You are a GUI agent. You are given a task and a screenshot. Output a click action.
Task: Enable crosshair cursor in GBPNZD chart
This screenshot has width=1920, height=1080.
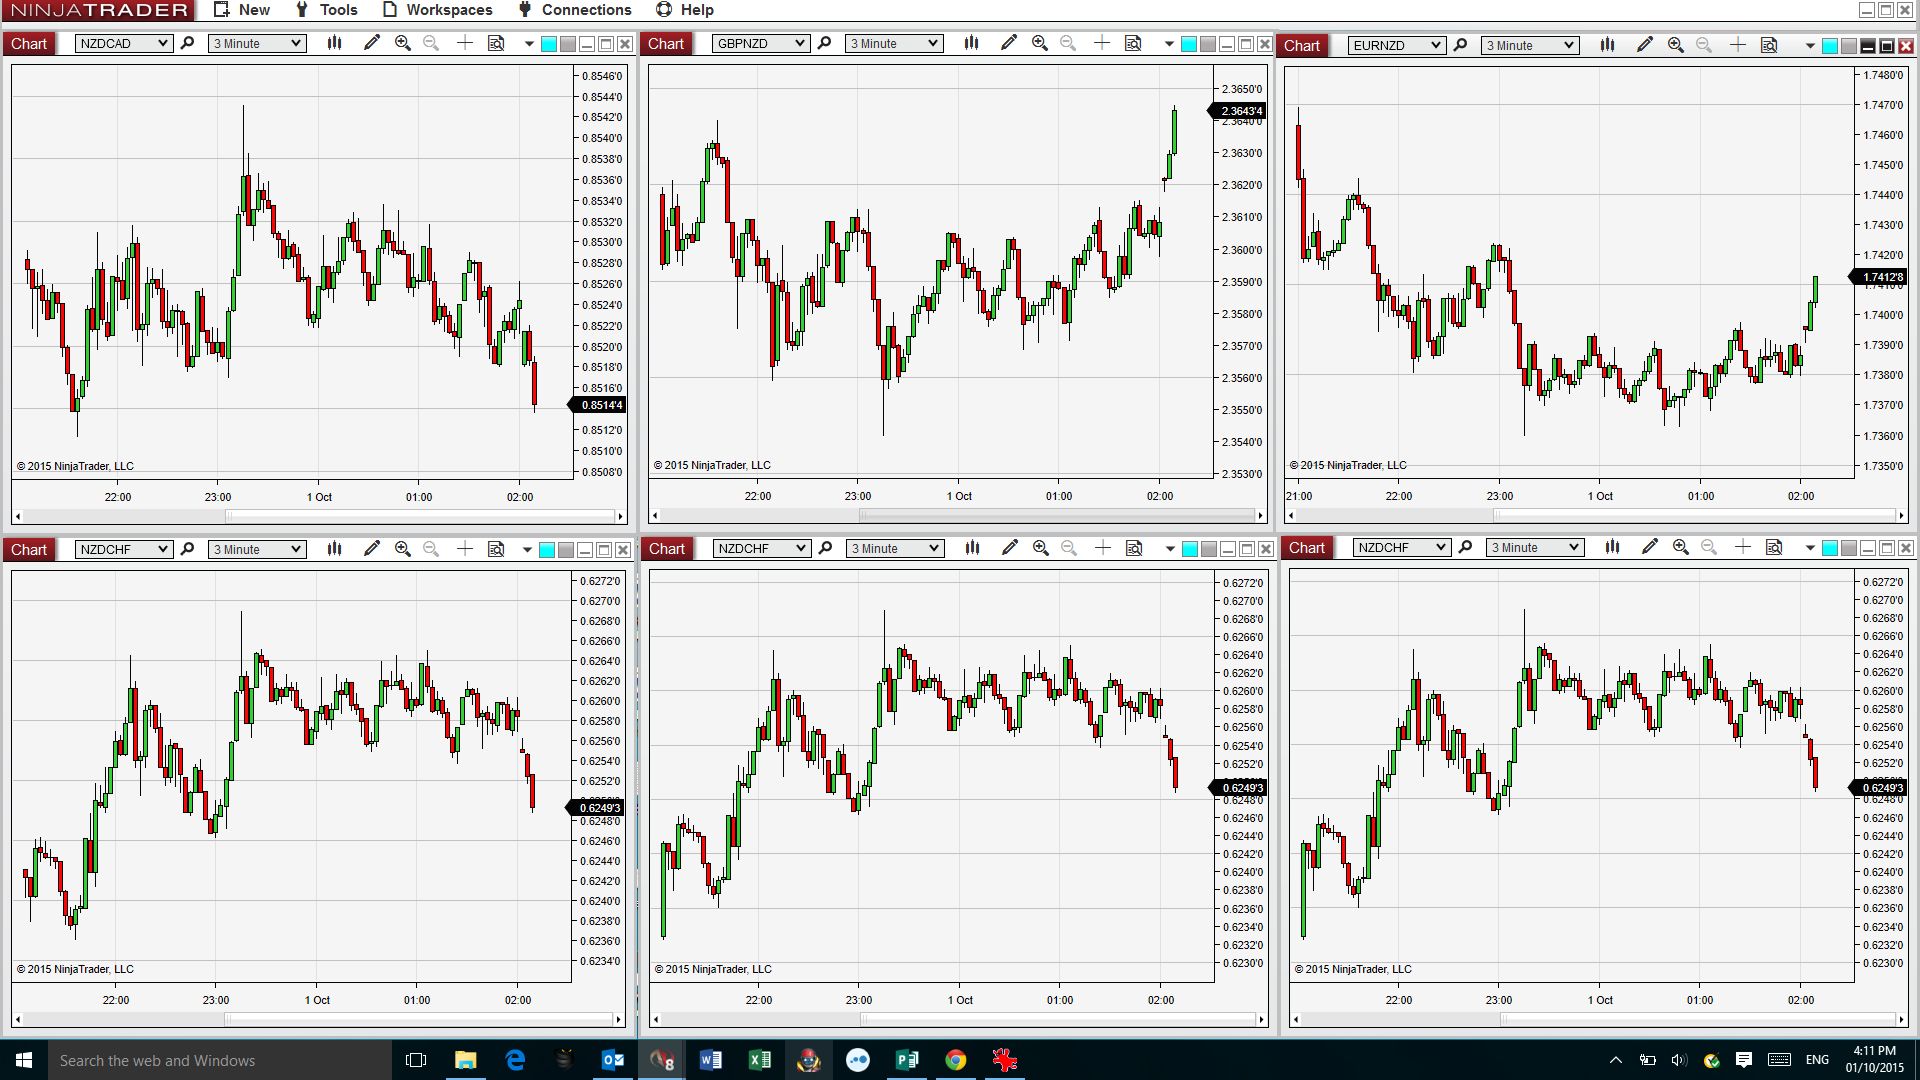1101,43
